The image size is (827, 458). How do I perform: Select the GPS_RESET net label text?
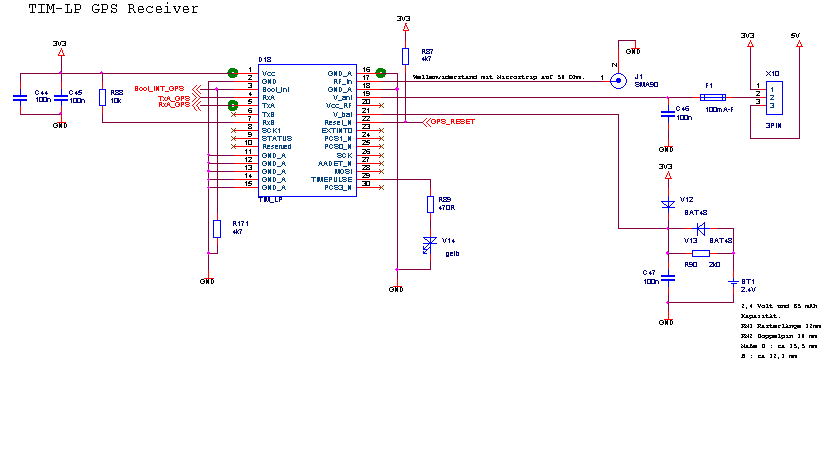coord(453,122)
